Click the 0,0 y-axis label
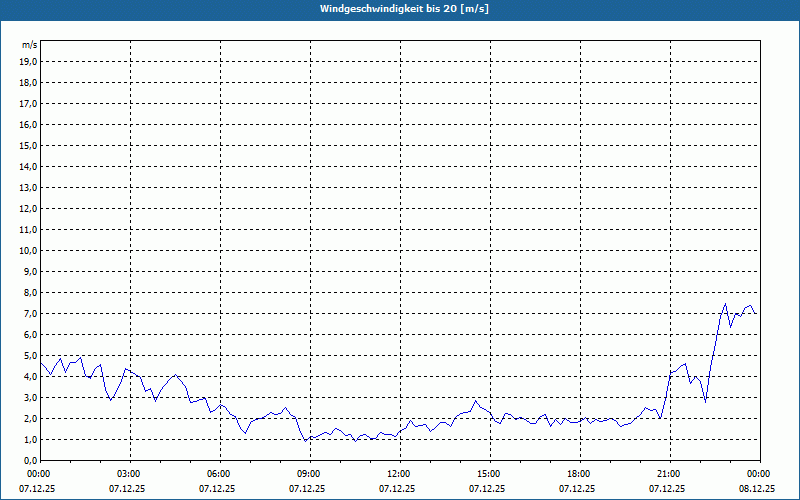Viewport: 800px width, 500px height. pos(28,460)
